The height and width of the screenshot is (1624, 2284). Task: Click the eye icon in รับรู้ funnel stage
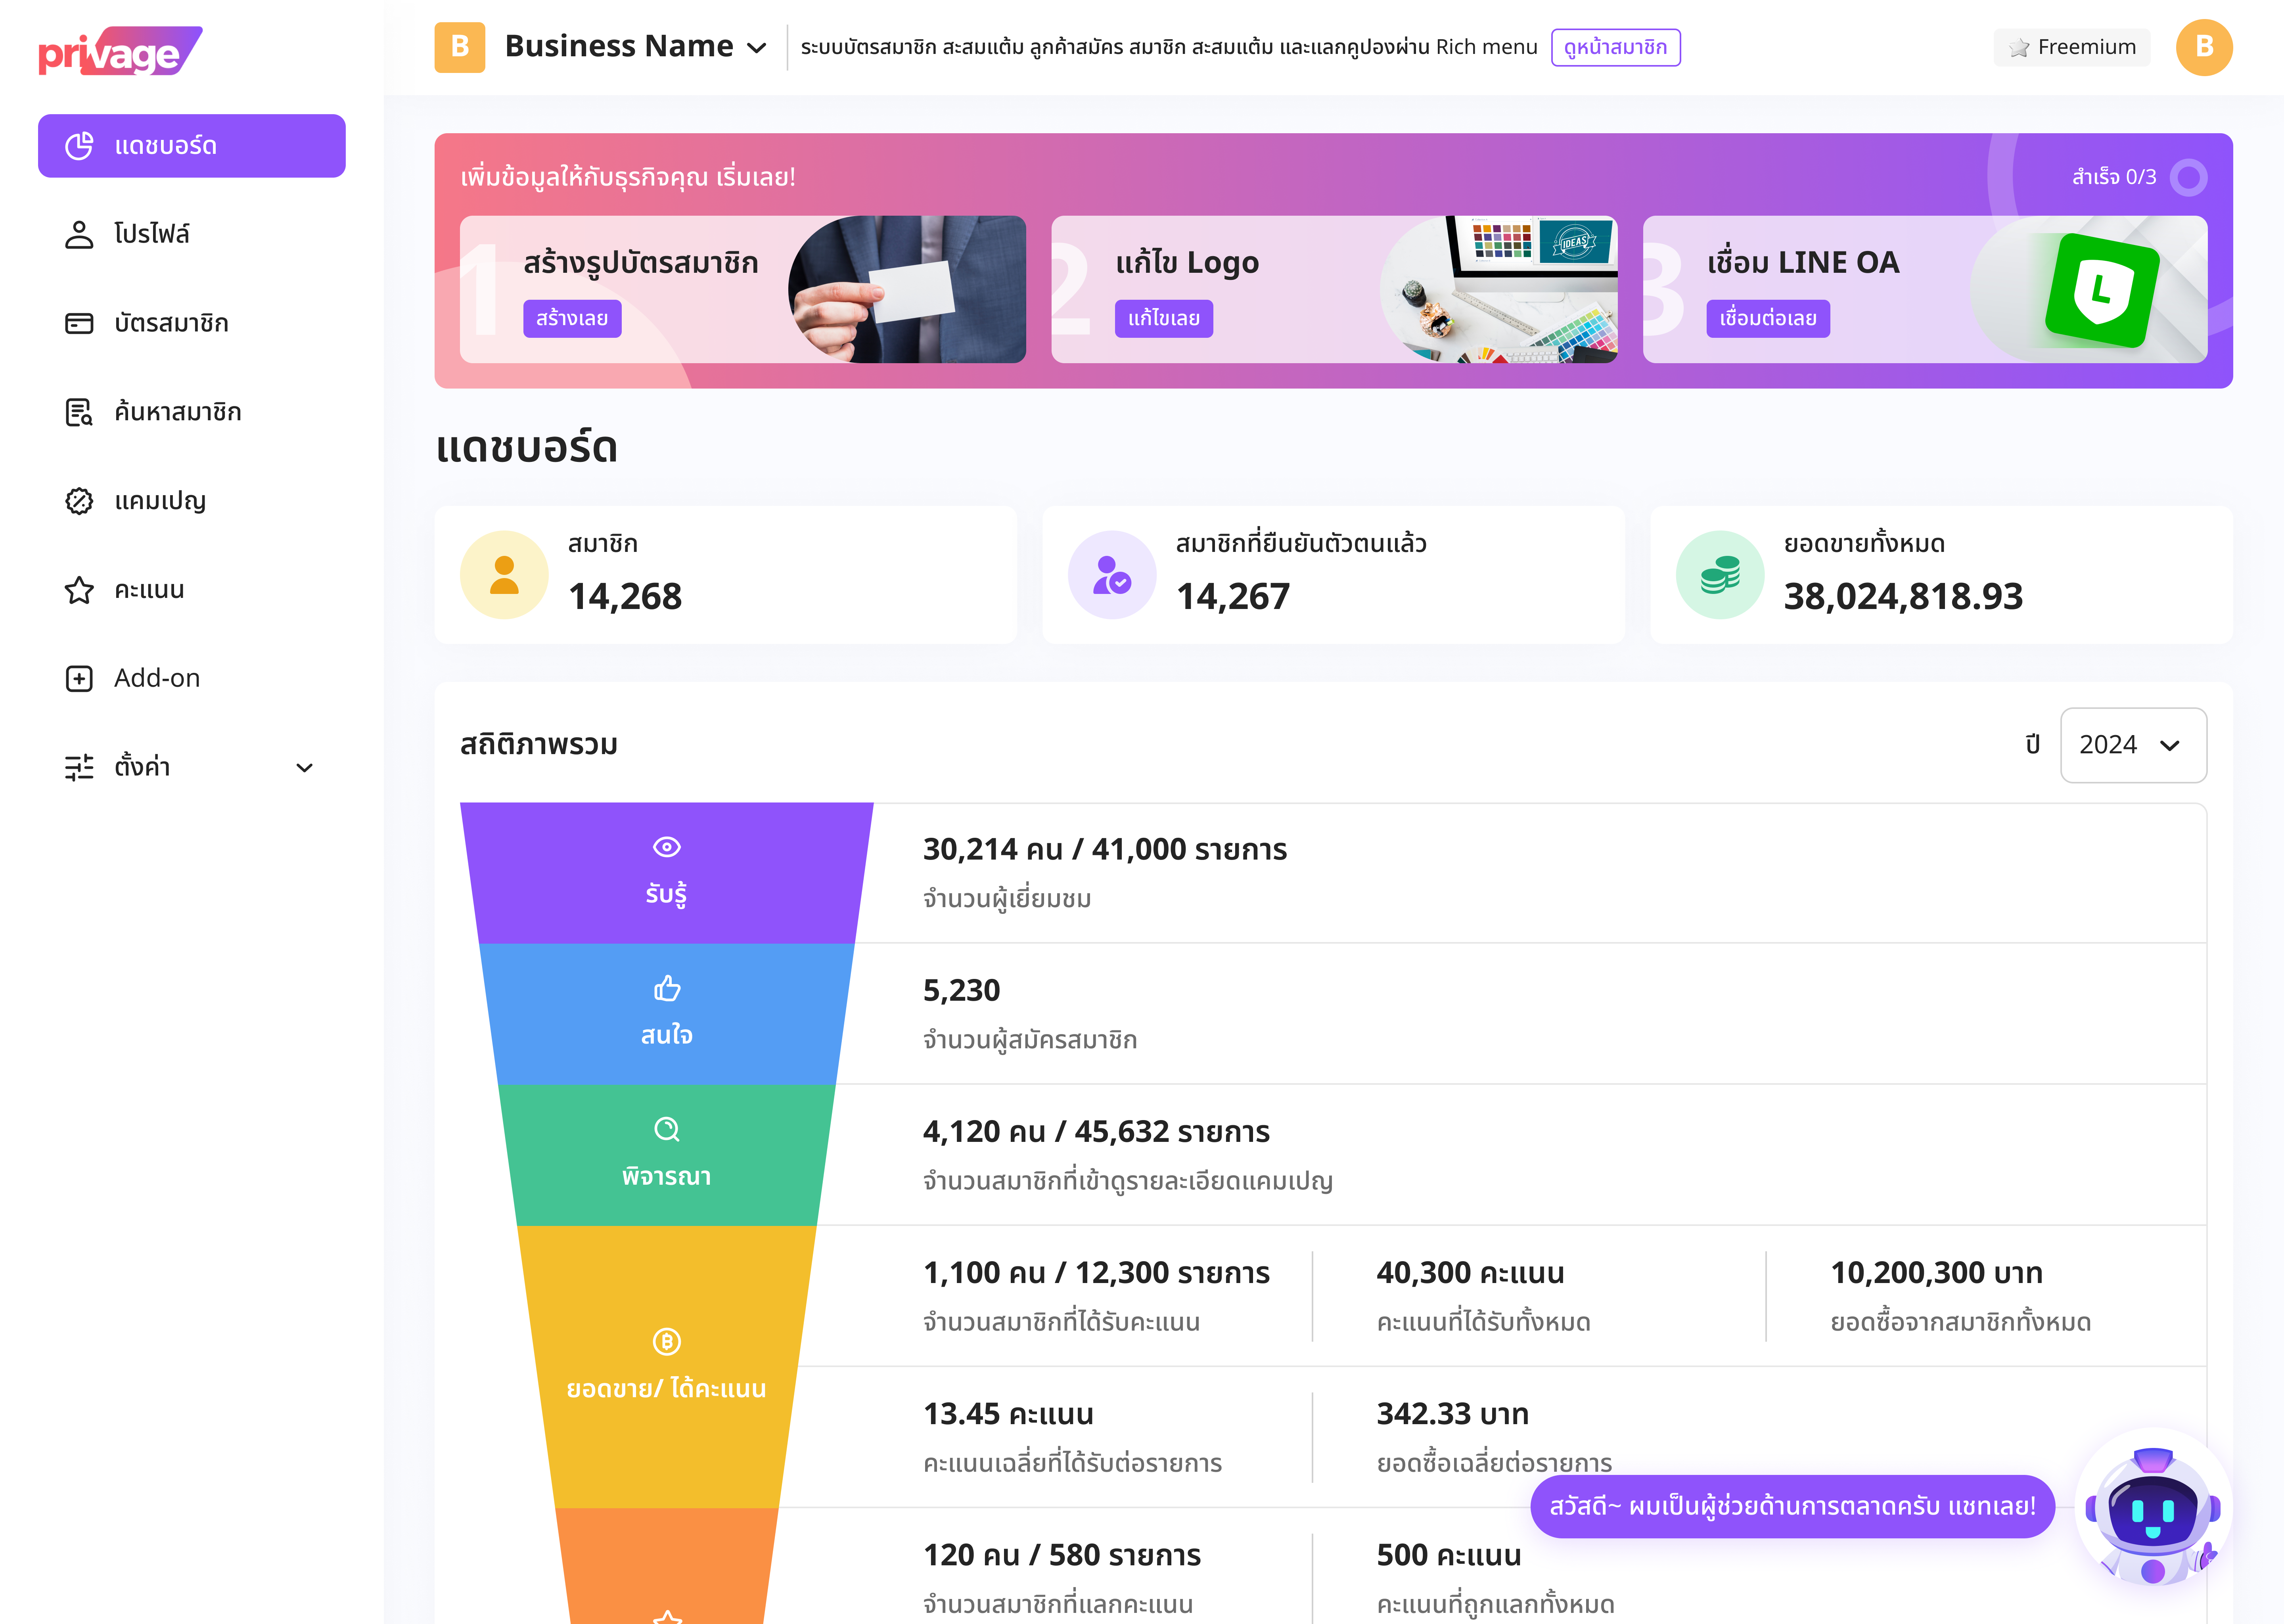click(x=667, y=847)
